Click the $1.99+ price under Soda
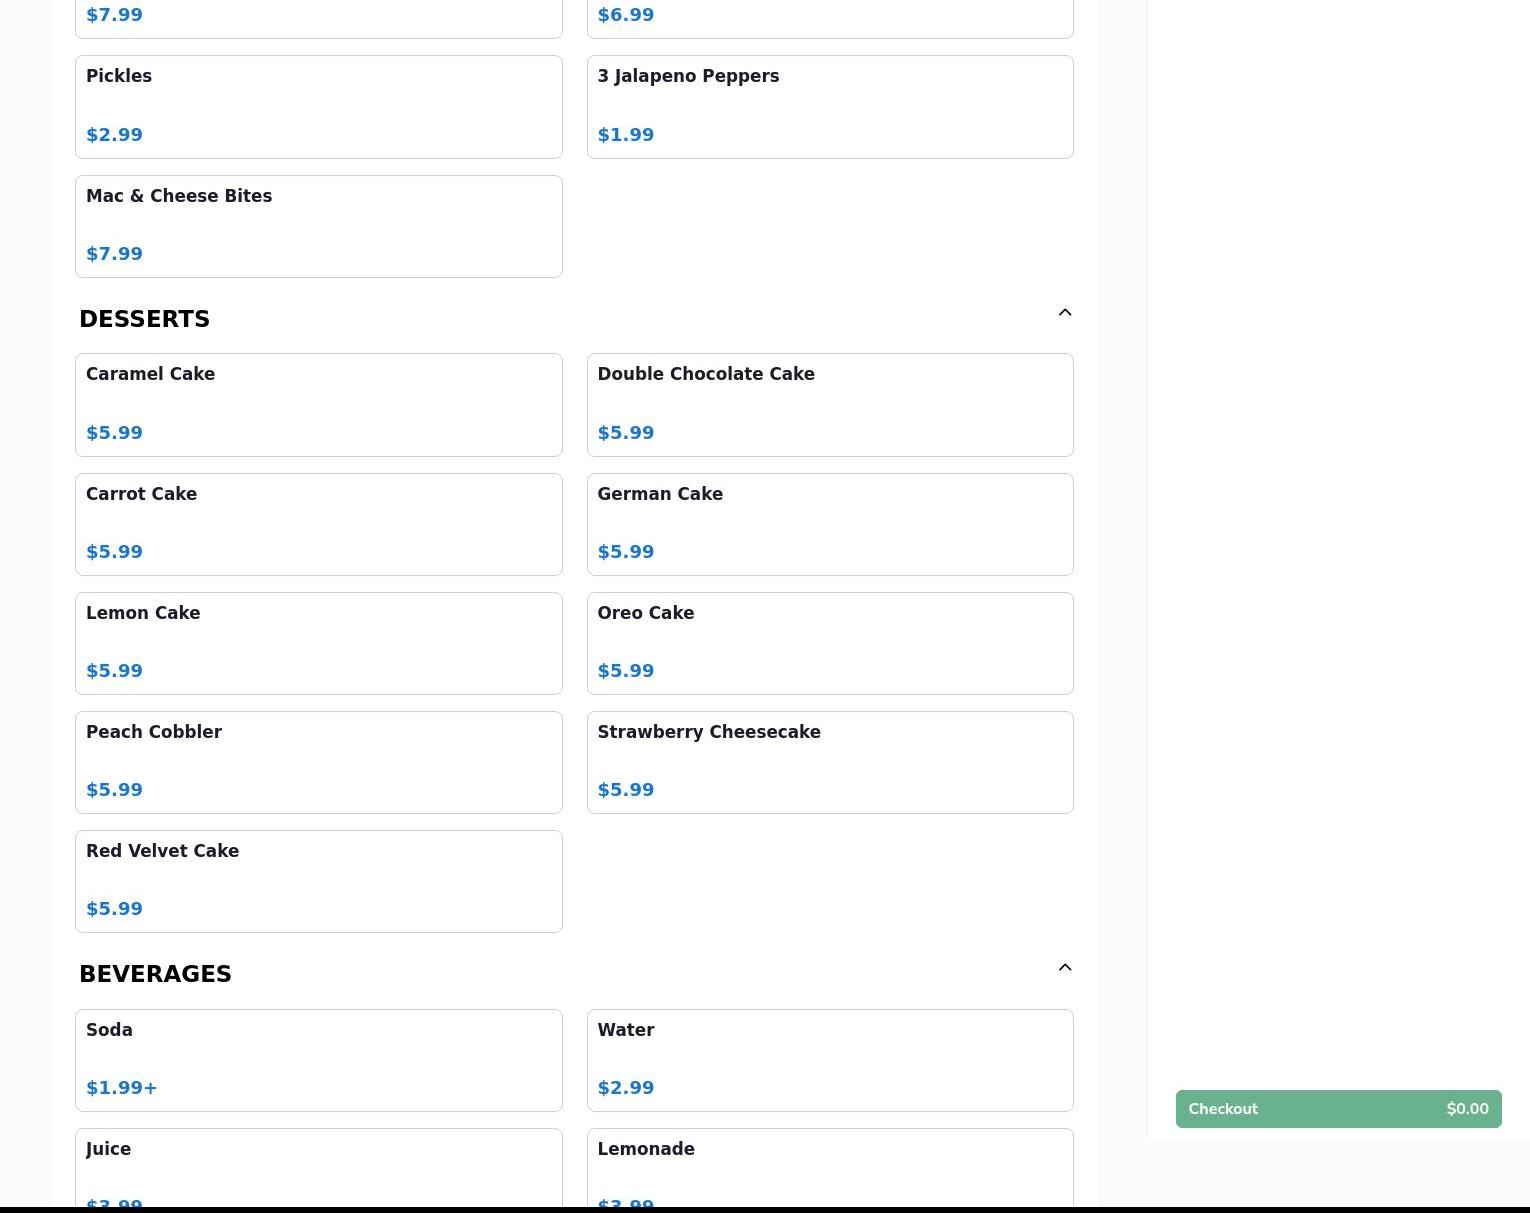Image resolution: width=1530 pixels, height=1213 pixels. tap(122, 1088)
